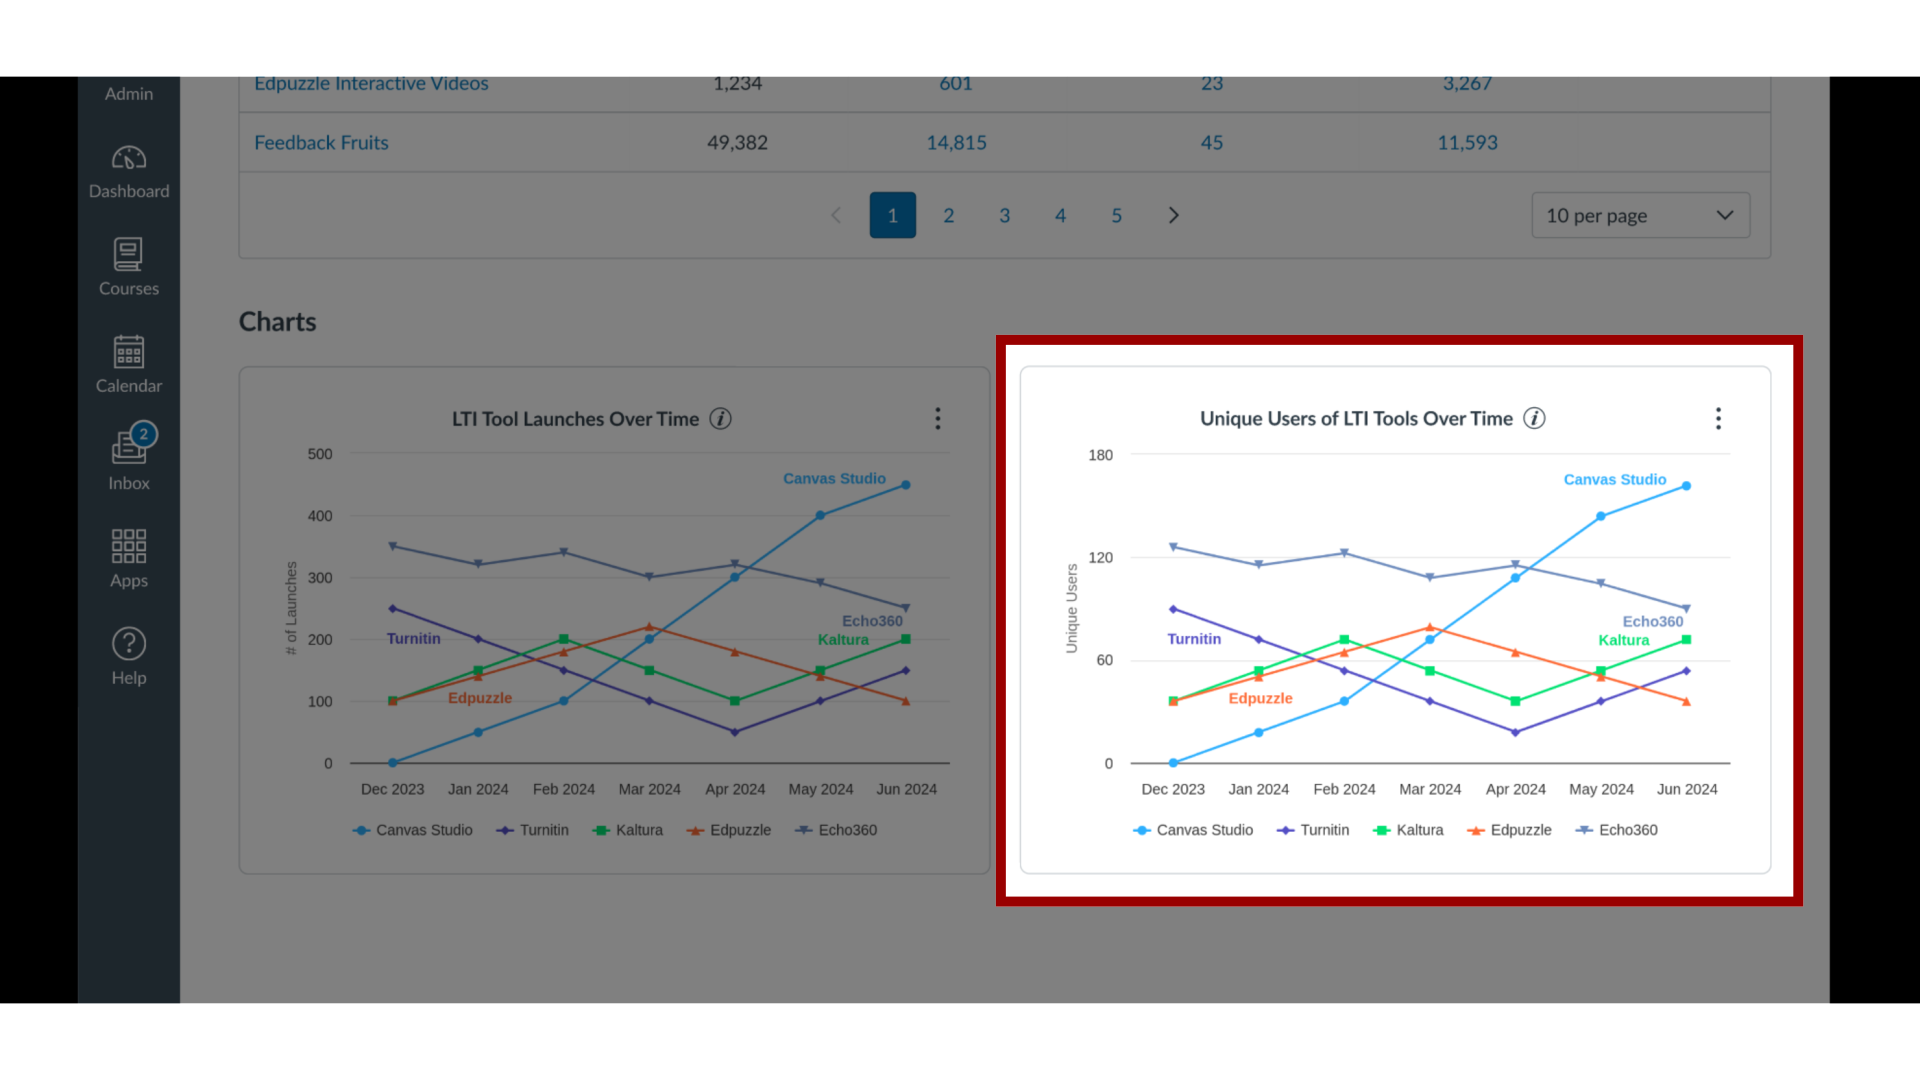Open the Calendar in the sidebar

click(x=129, y=365)
